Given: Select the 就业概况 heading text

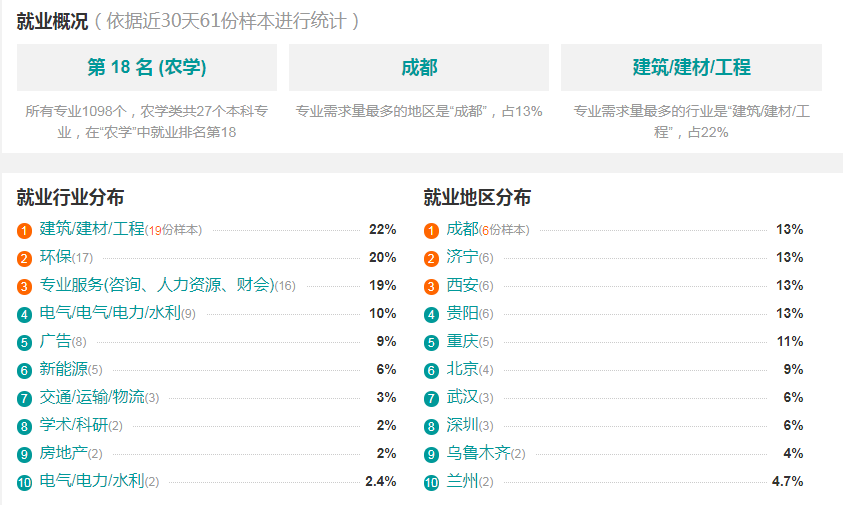Looking at the screenshot, I should 52,22.
